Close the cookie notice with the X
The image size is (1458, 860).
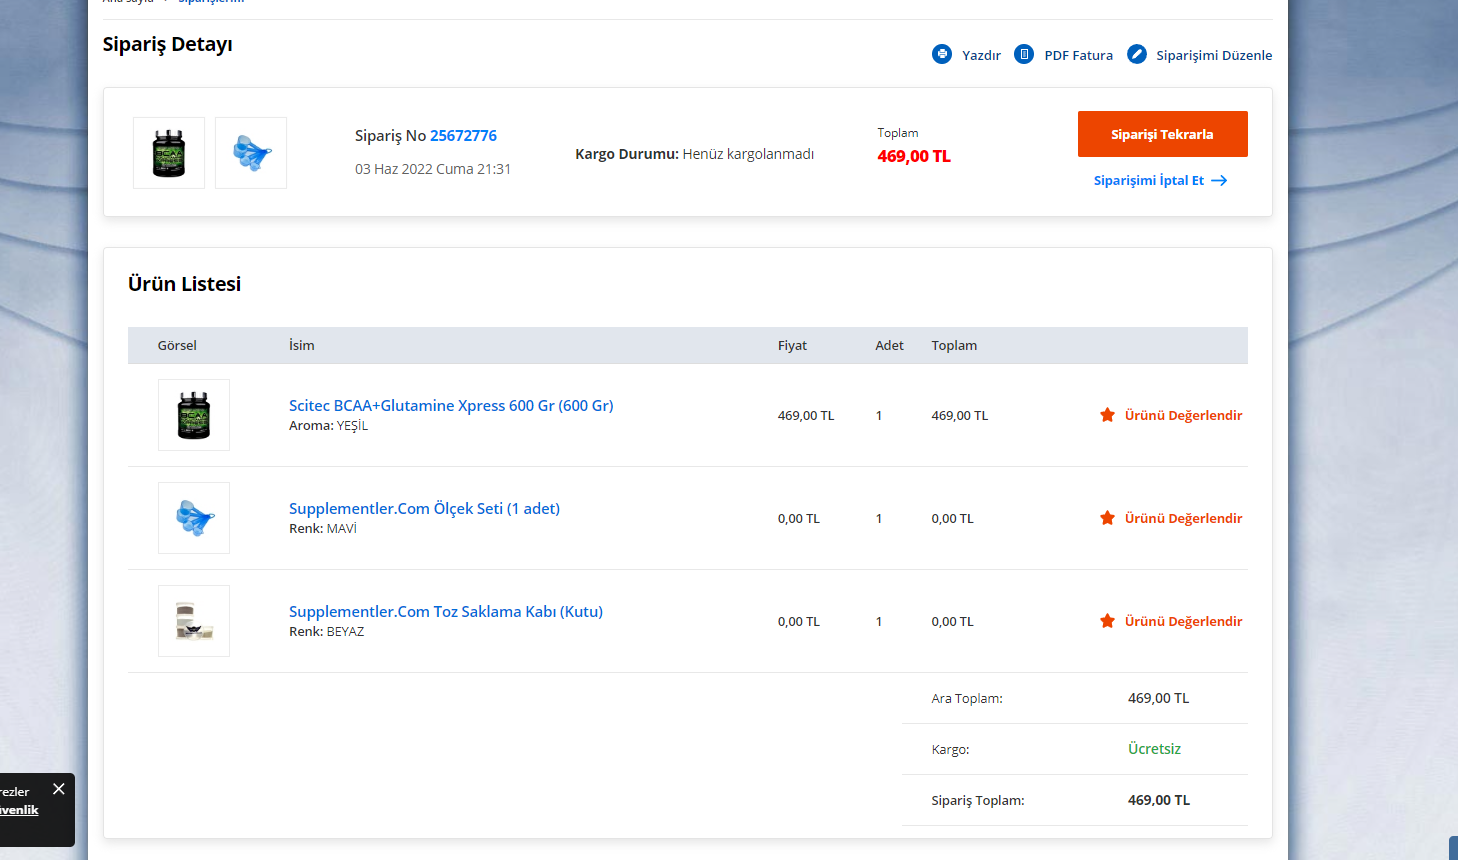click(59, 789)
